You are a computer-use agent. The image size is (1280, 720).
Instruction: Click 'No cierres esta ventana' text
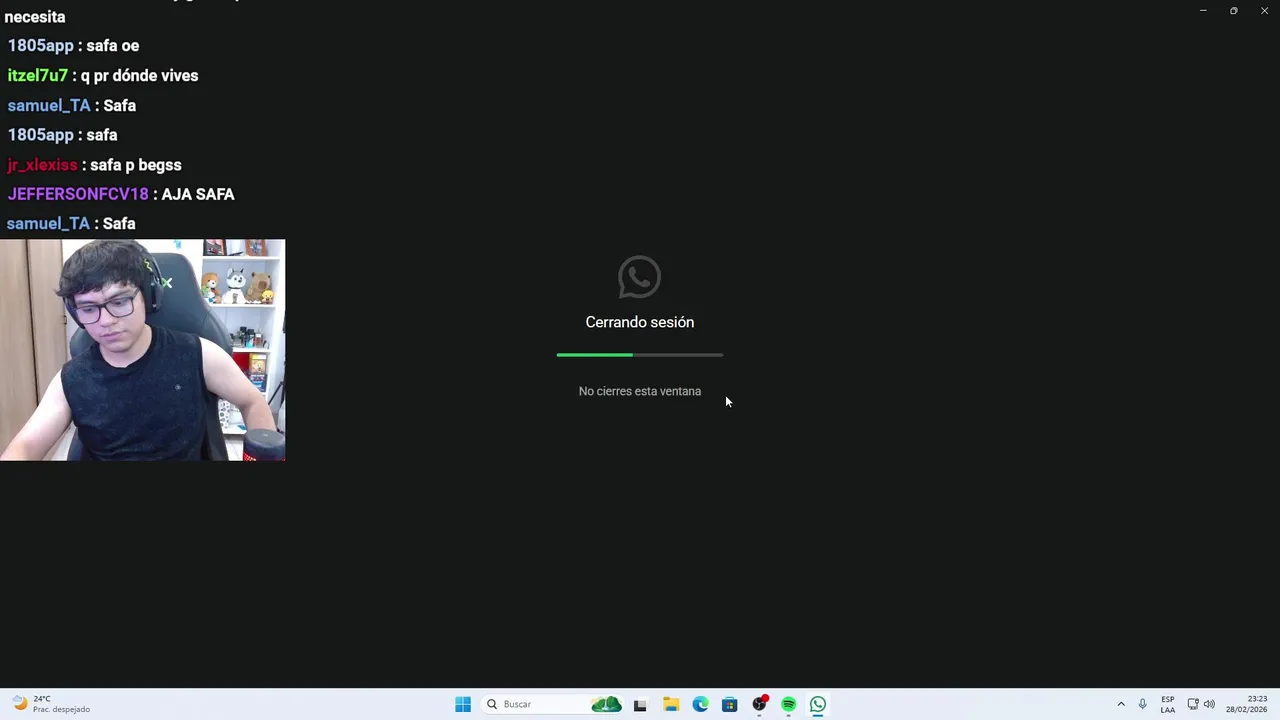point(640,391)
